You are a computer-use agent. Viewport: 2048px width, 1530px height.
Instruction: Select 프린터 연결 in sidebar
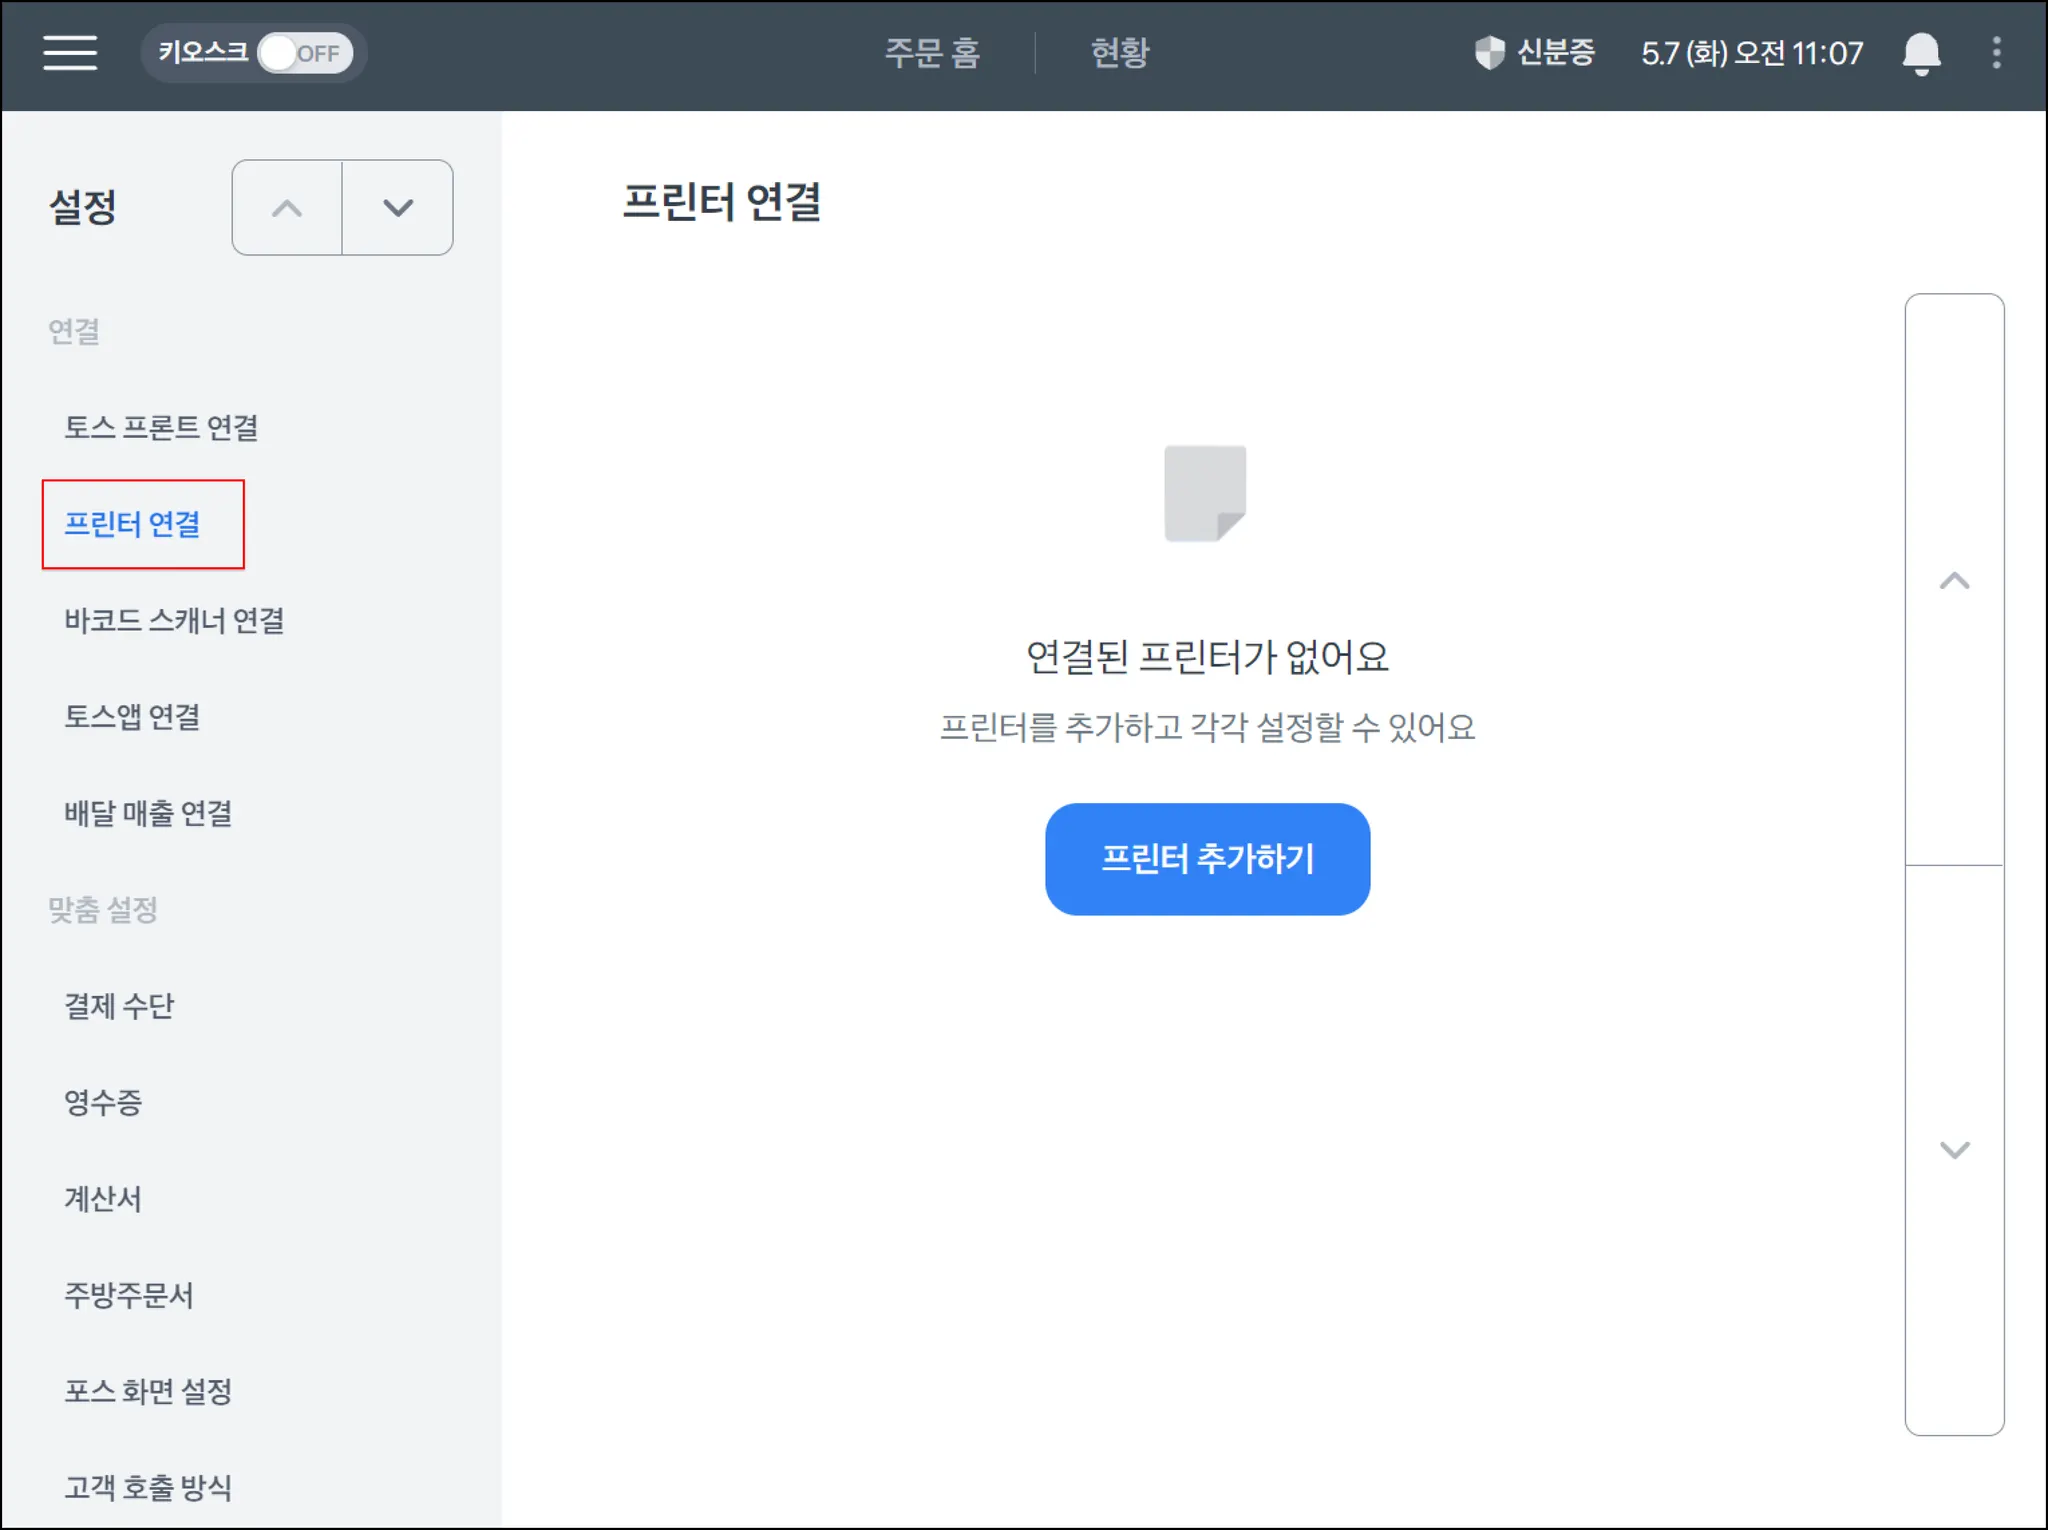coord(133,524)
